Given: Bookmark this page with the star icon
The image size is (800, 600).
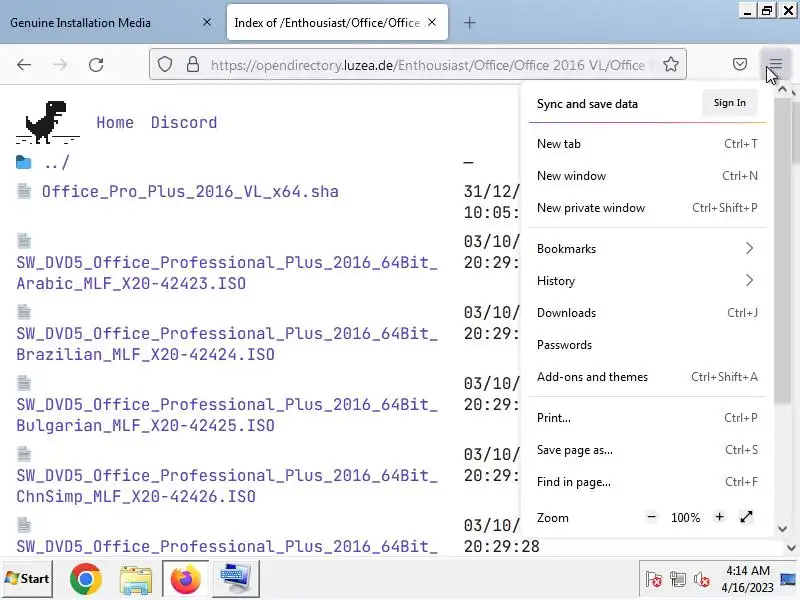Looking at the screenshot, I should [x=670, y=64].
